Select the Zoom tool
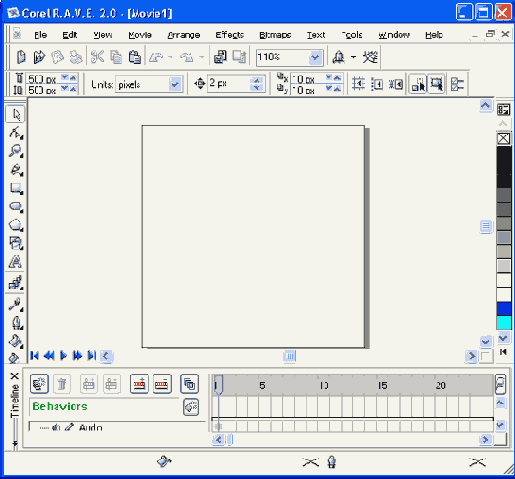Viewport: 515px width, 479px height. (x=15, y=151)
